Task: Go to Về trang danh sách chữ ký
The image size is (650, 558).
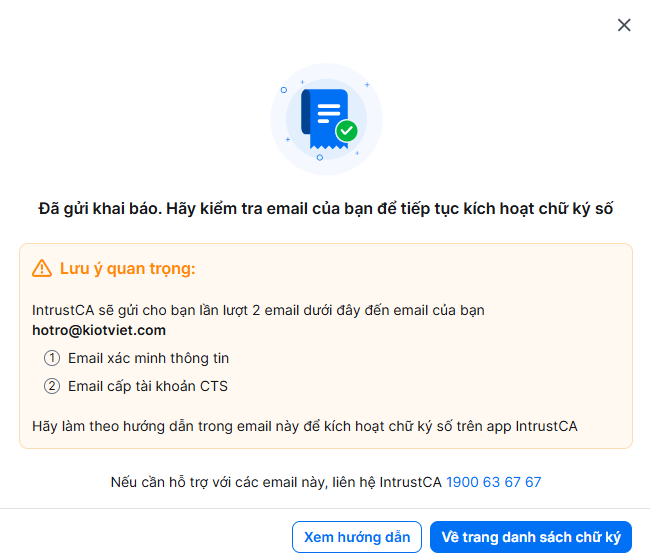Action: 531,537
